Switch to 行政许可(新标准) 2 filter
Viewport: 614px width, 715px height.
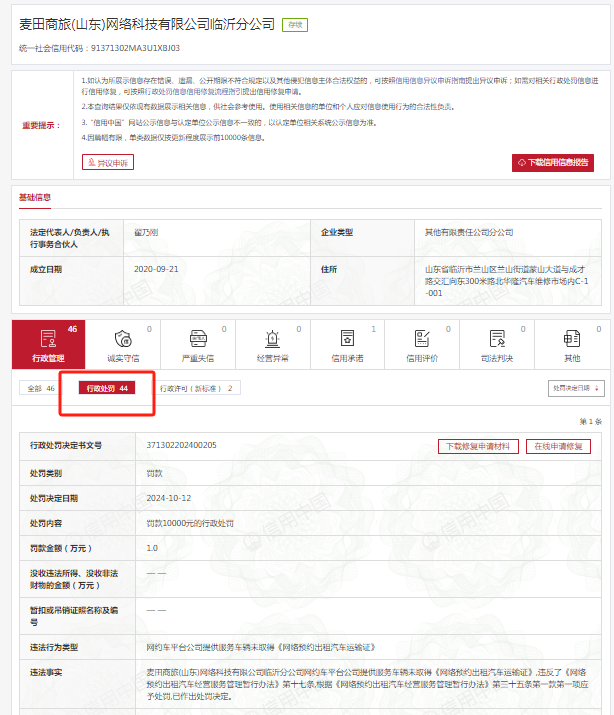(x=196, y=388)
